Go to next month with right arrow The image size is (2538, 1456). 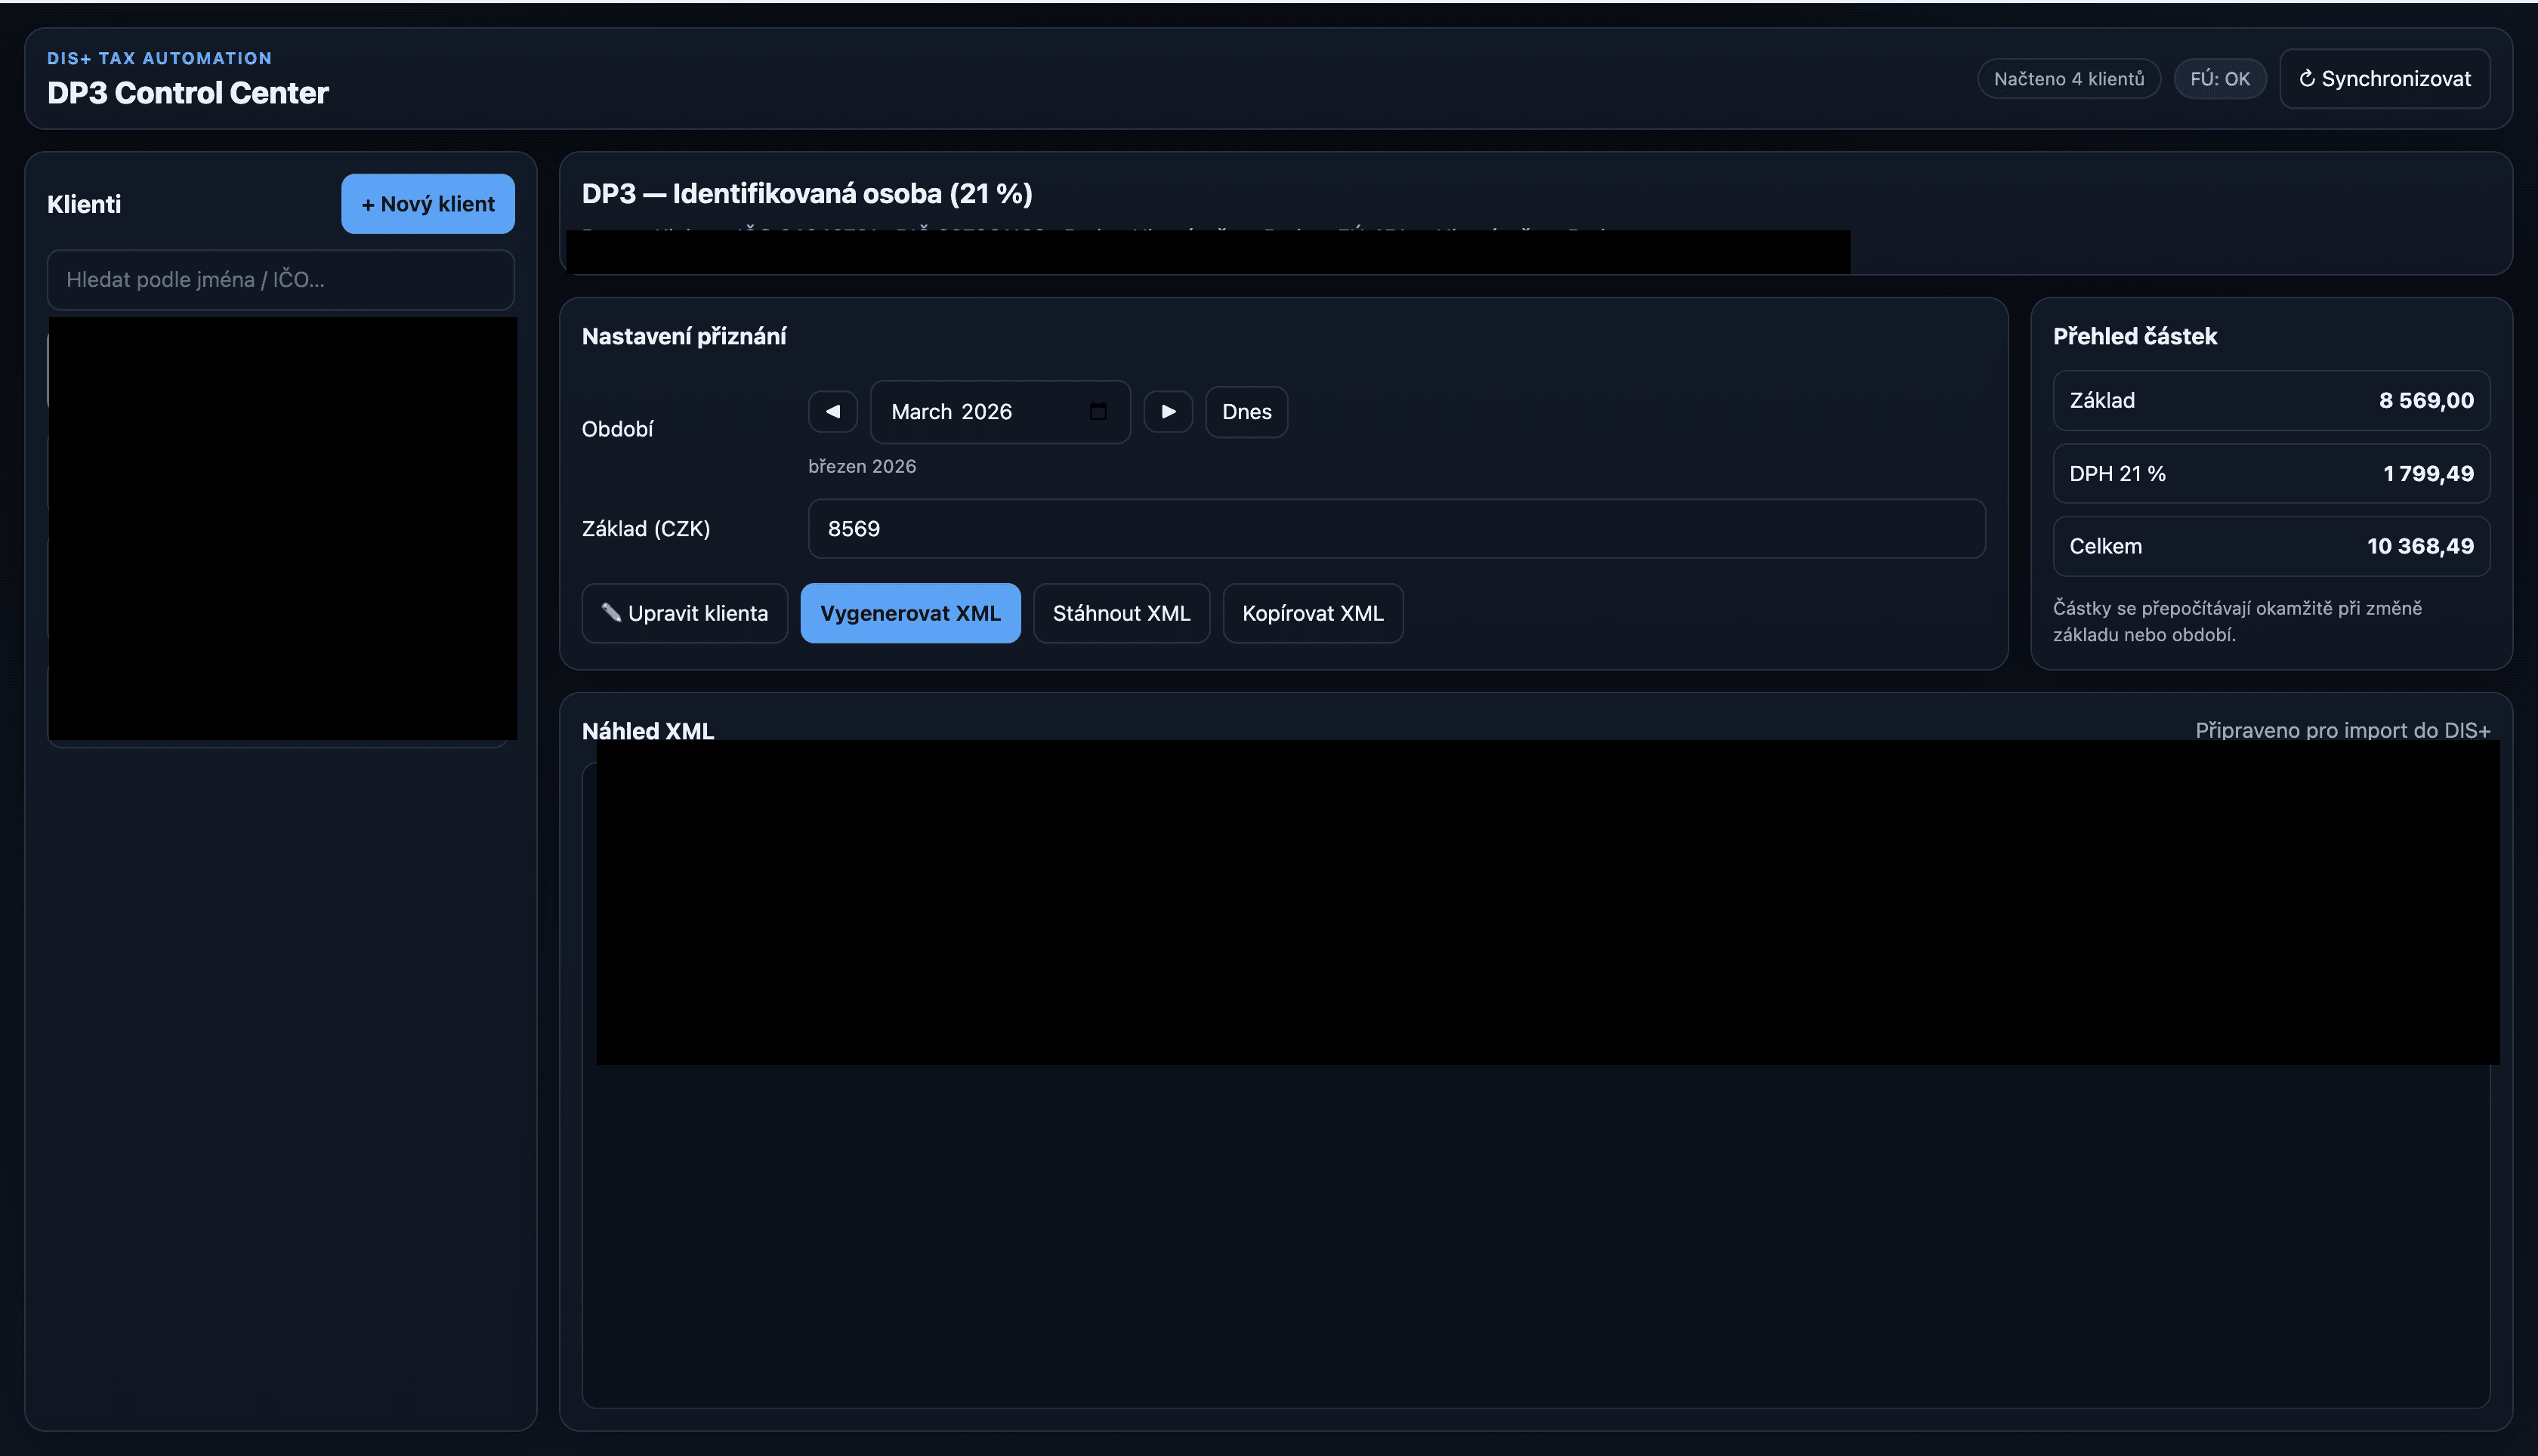[1168, 411]
